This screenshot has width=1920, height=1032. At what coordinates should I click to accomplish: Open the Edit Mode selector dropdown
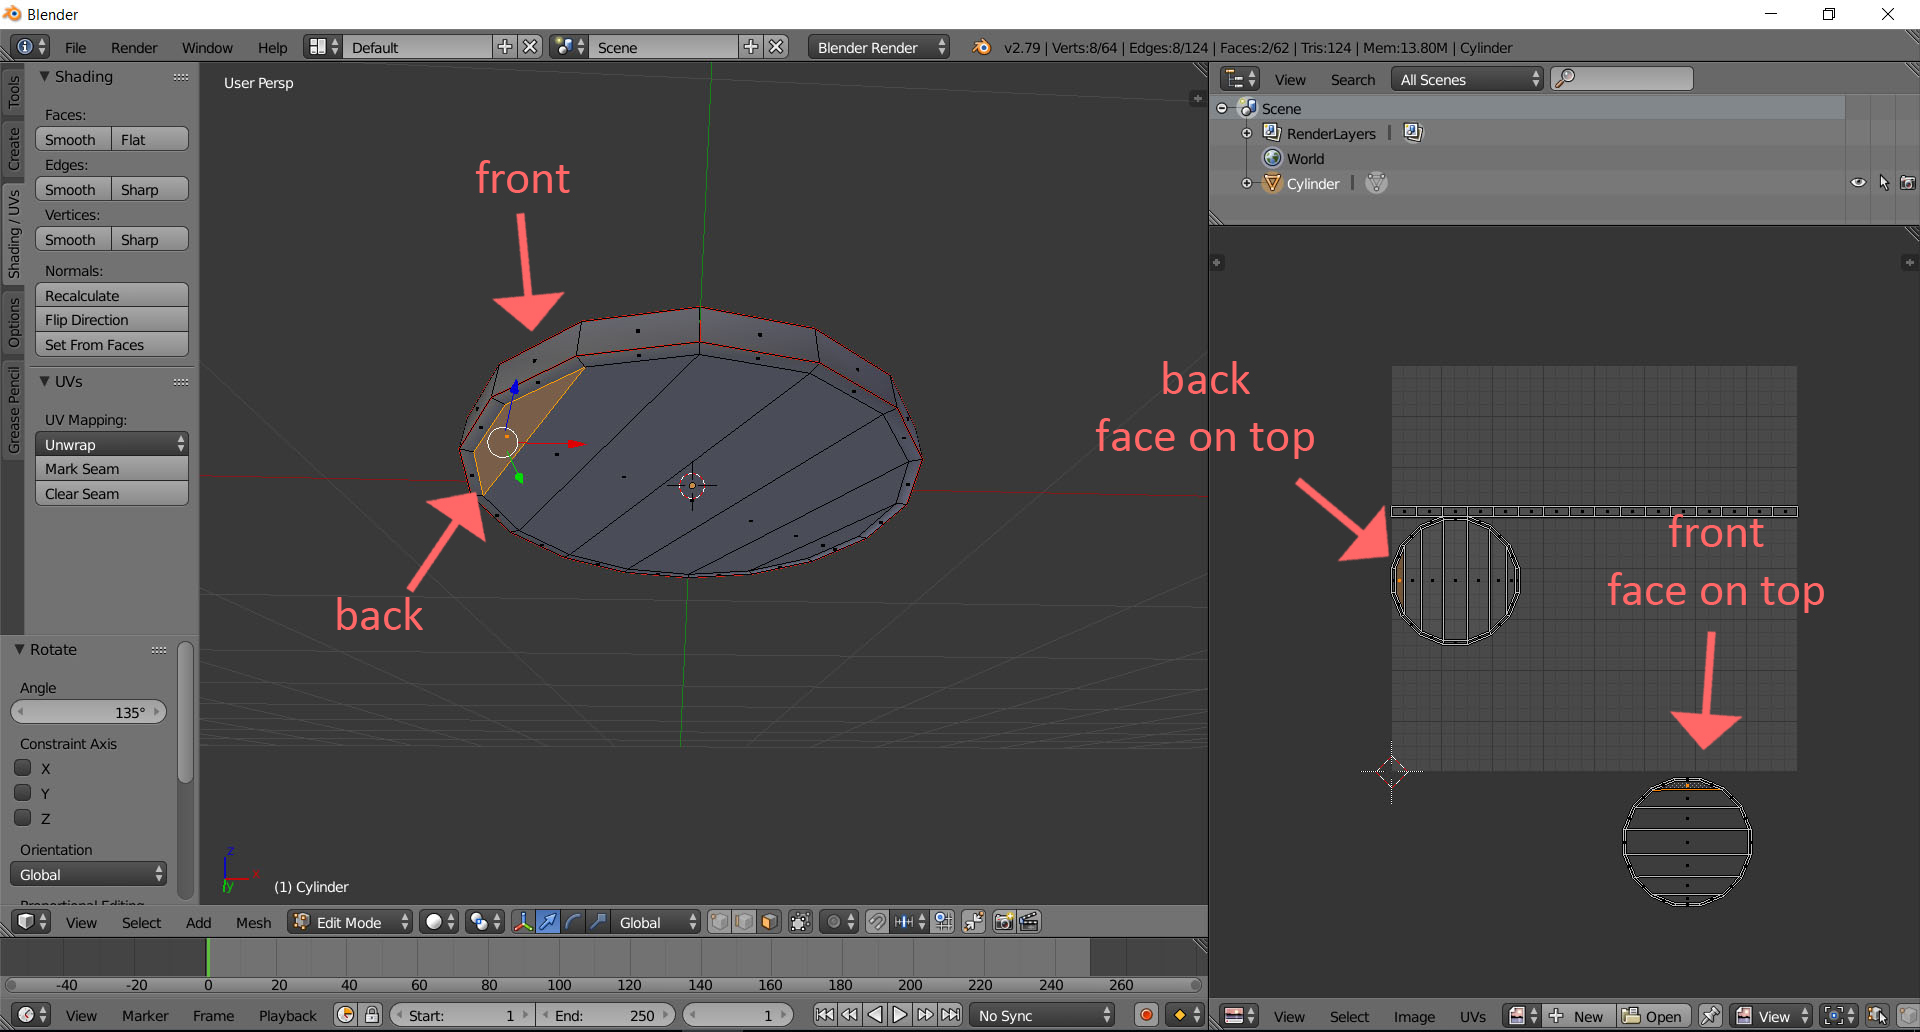point(351,922)
